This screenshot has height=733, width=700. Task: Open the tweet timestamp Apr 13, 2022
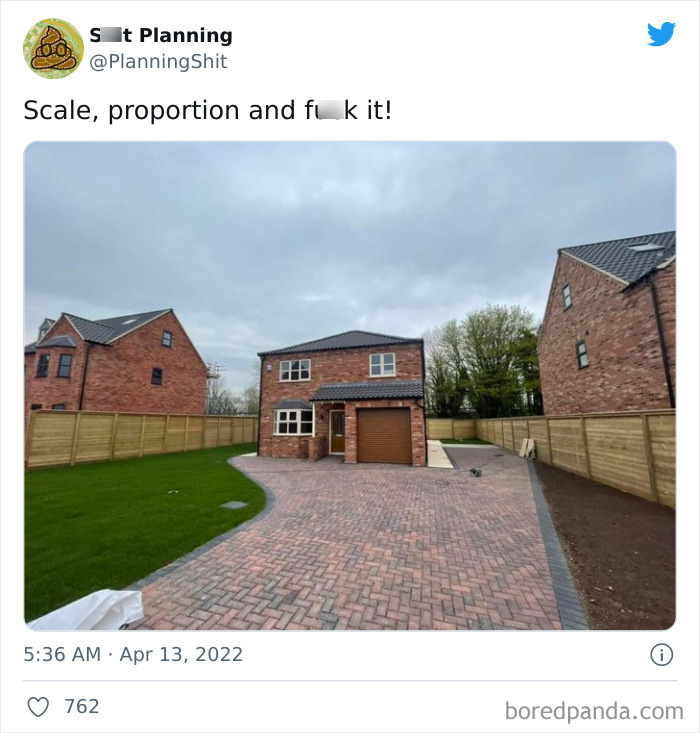coord(181,654)
